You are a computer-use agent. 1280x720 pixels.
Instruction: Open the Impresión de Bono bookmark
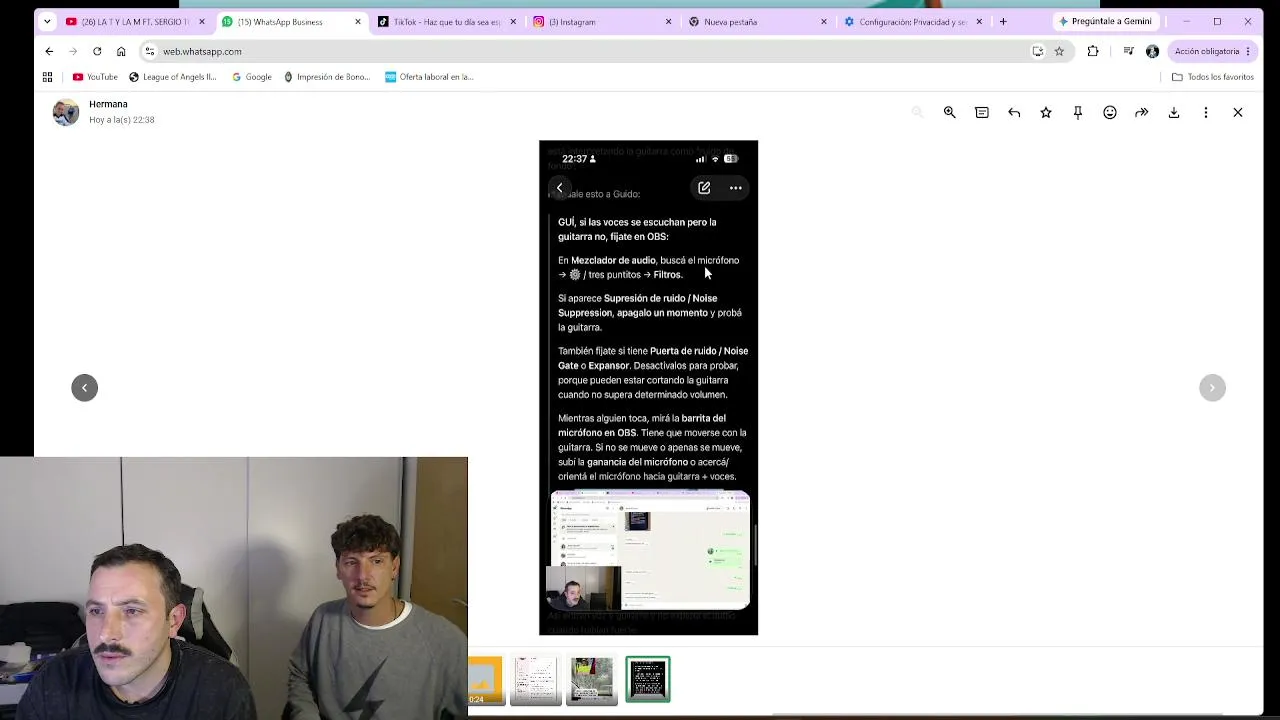[327, 77]
